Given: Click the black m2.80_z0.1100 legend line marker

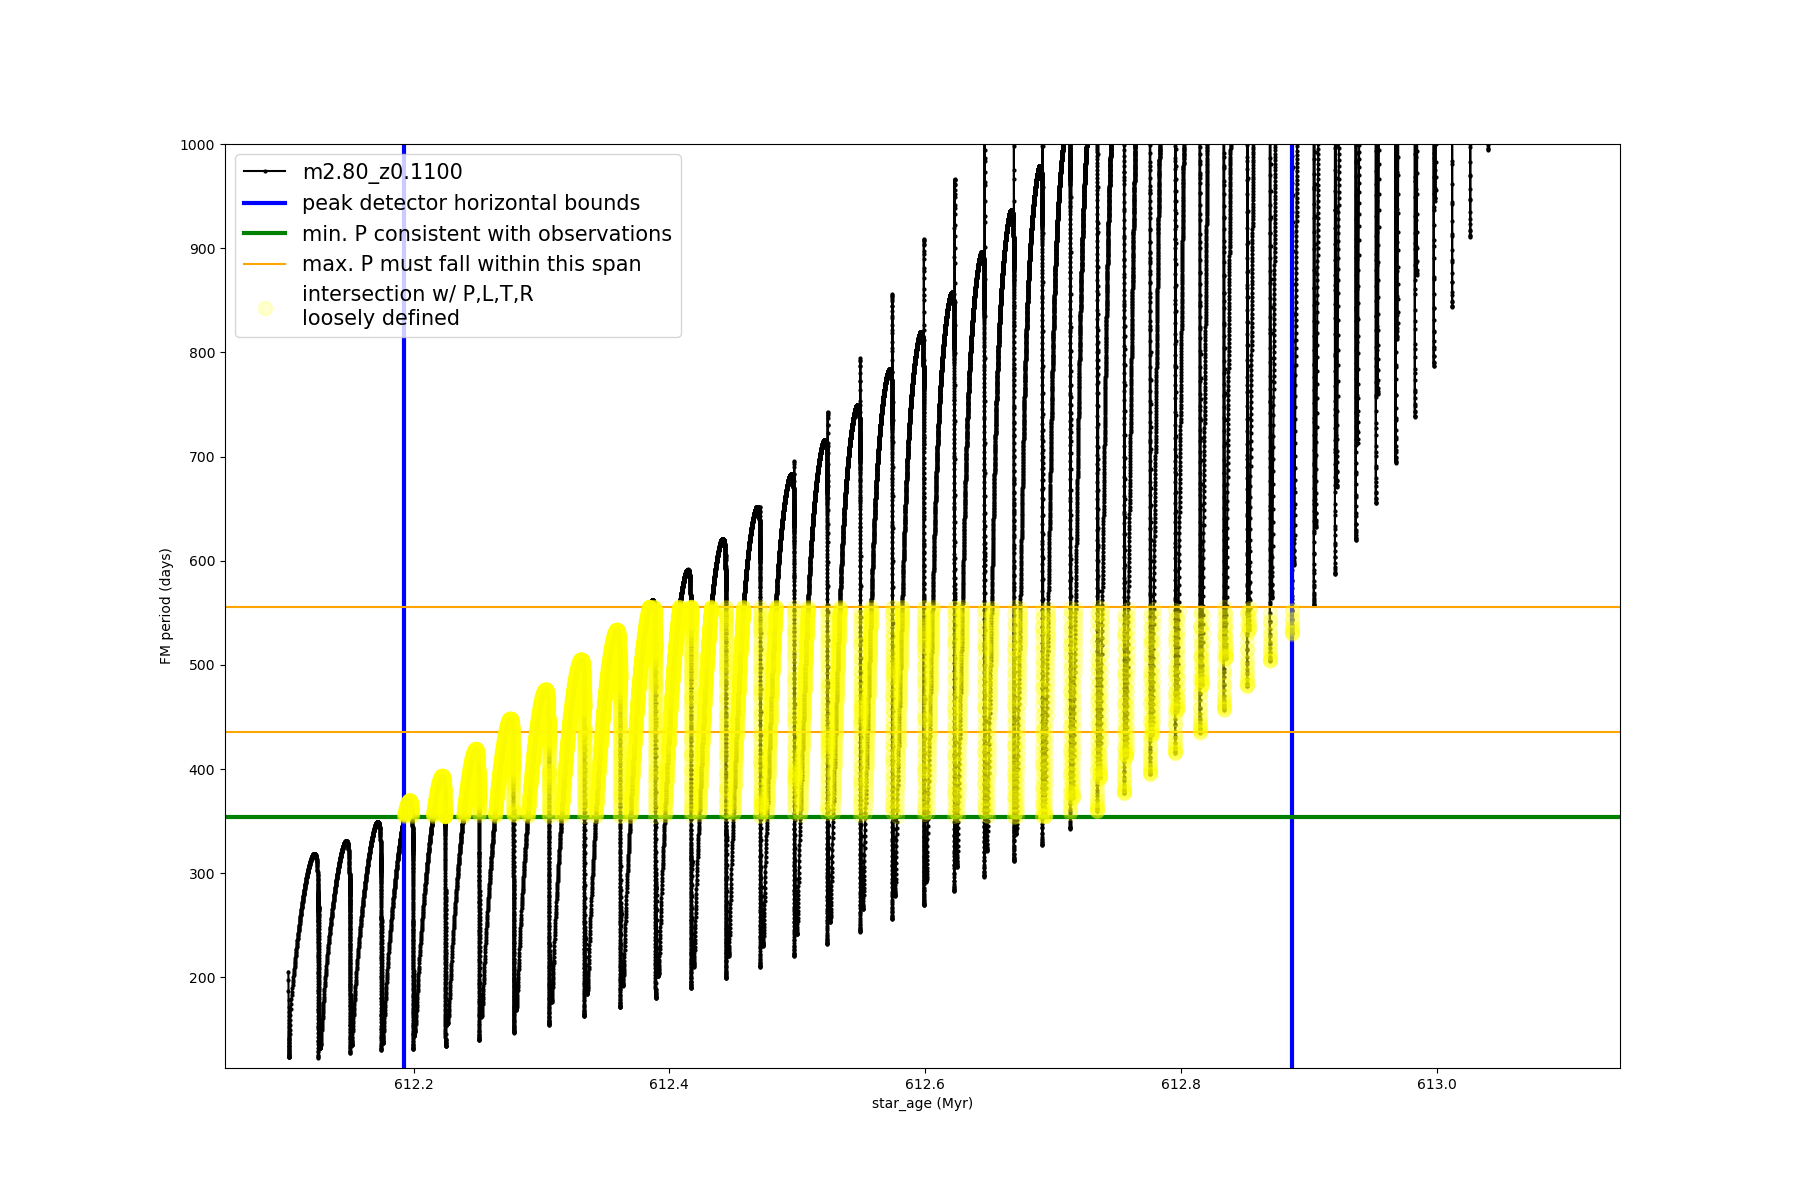Looking at the screenshot, I should pos(265,172).
